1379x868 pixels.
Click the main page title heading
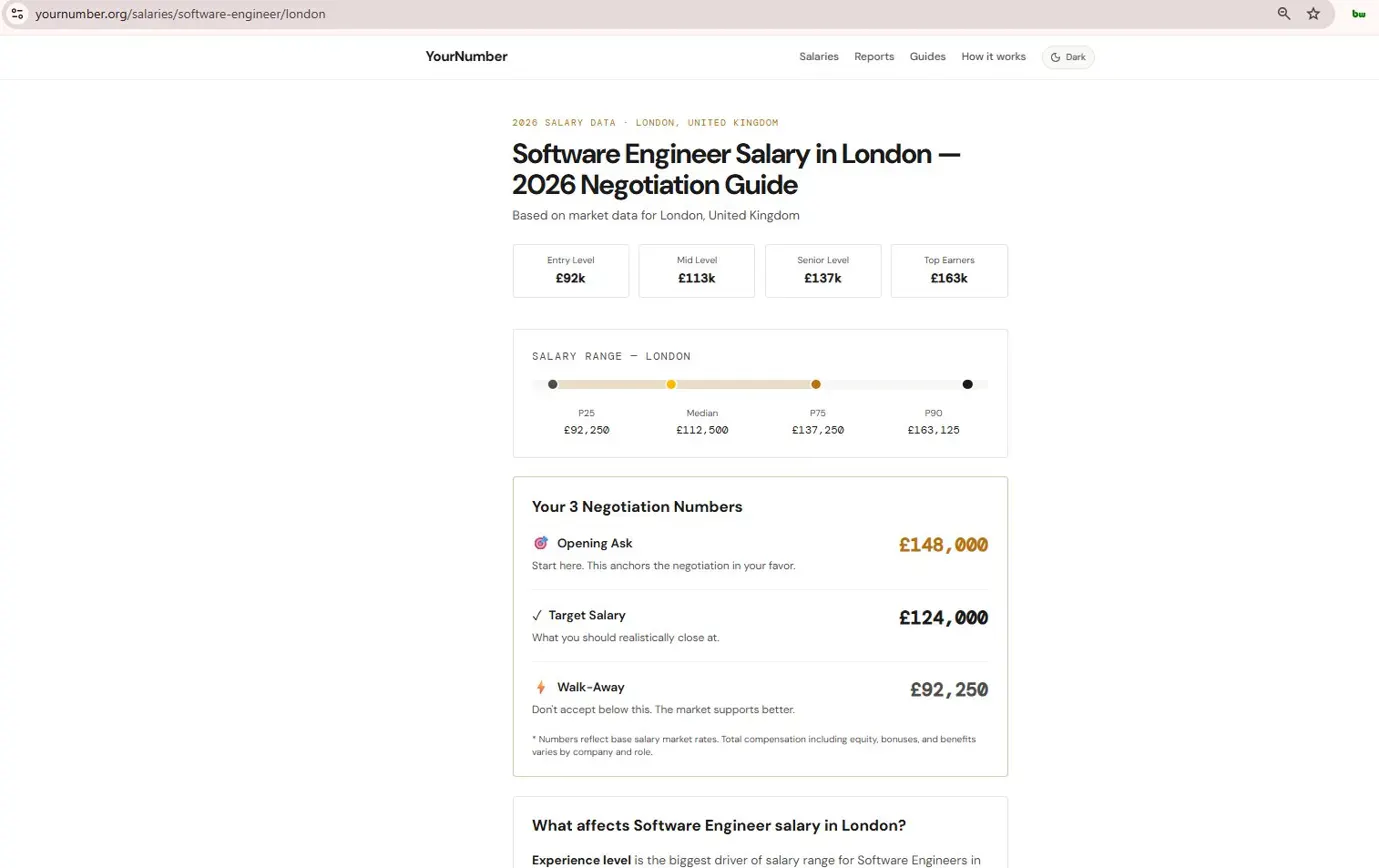coord(737,169)
